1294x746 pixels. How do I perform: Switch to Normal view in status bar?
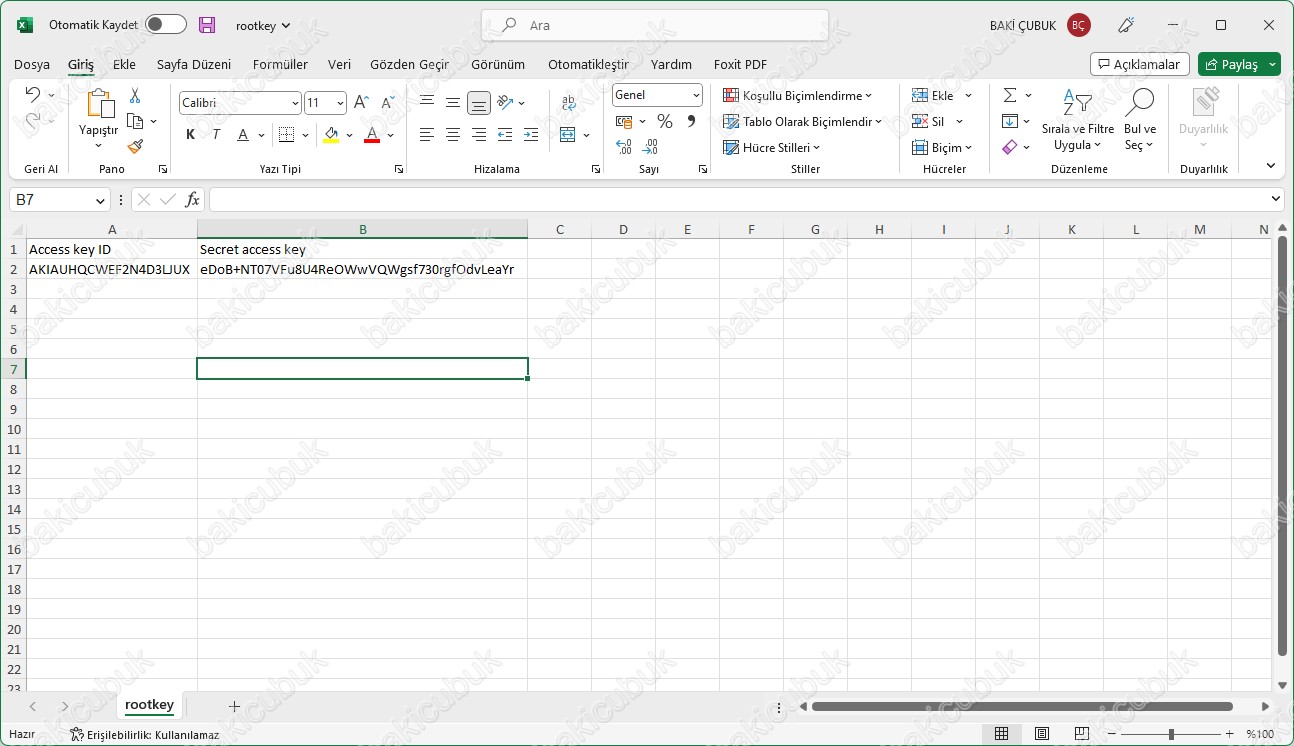1001,734
